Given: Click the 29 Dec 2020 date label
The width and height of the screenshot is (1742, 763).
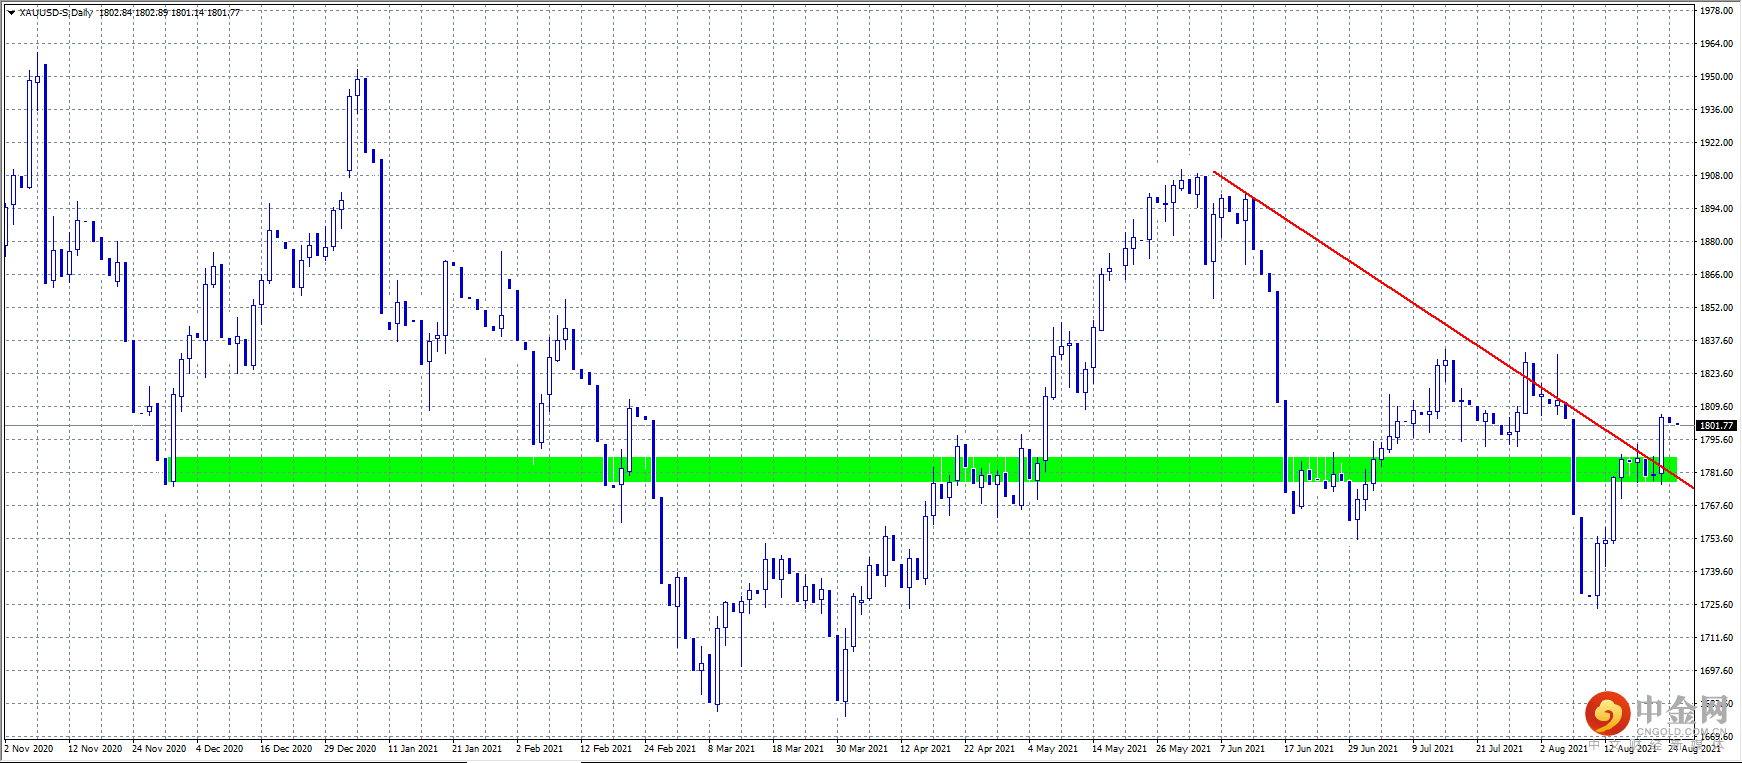Looking at the screenshot, I should (350, 749).
